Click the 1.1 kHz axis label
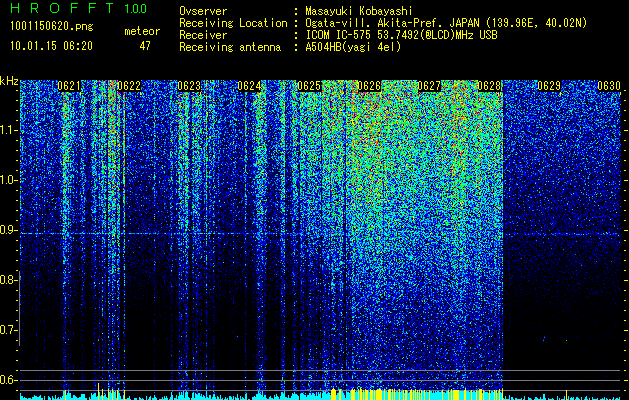Image resolution: width=629 pixels, height=400 pixels. [x=7, y=130]
